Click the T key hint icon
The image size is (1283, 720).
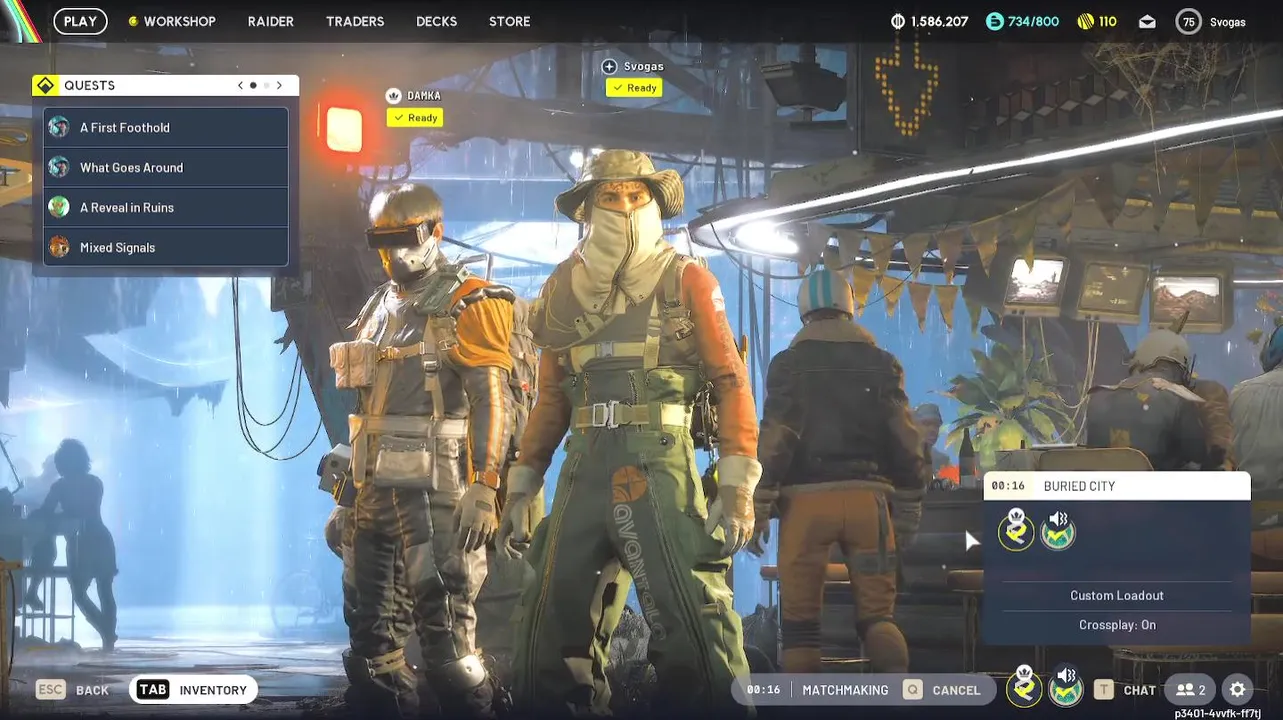click(x=1103, y=690)
